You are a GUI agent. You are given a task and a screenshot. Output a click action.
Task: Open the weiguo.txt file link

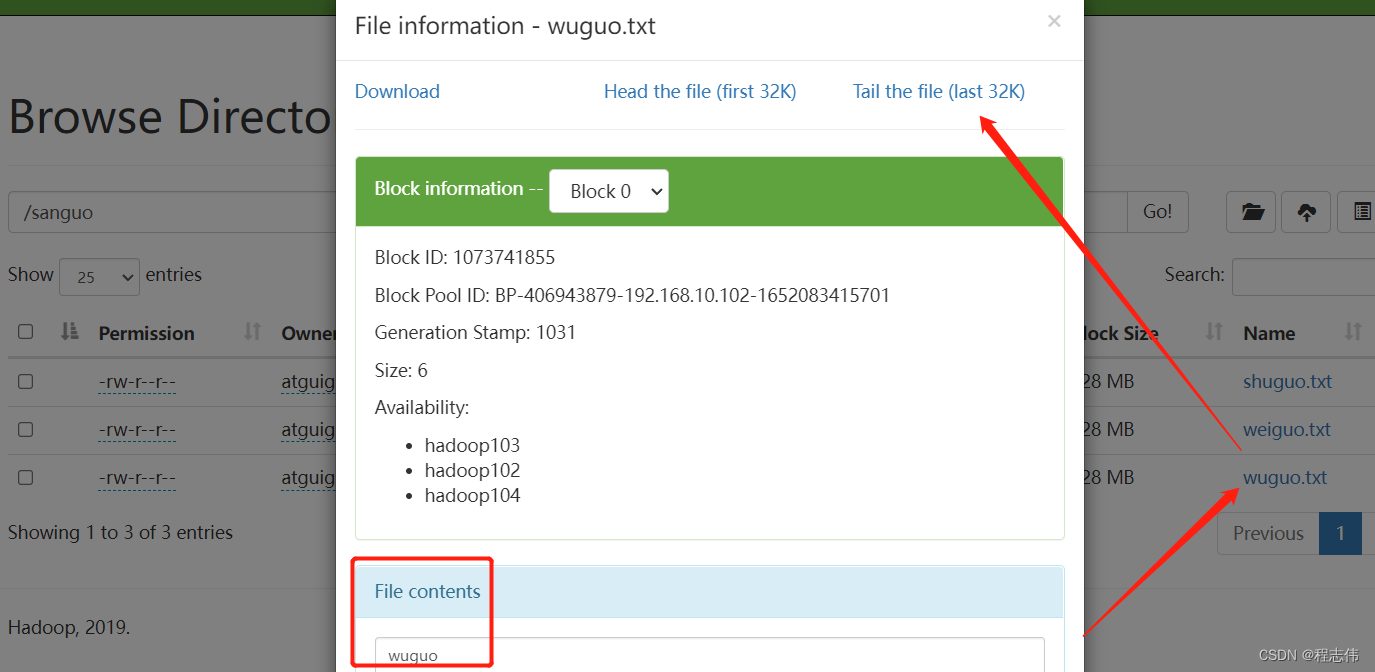point(1286,429)
